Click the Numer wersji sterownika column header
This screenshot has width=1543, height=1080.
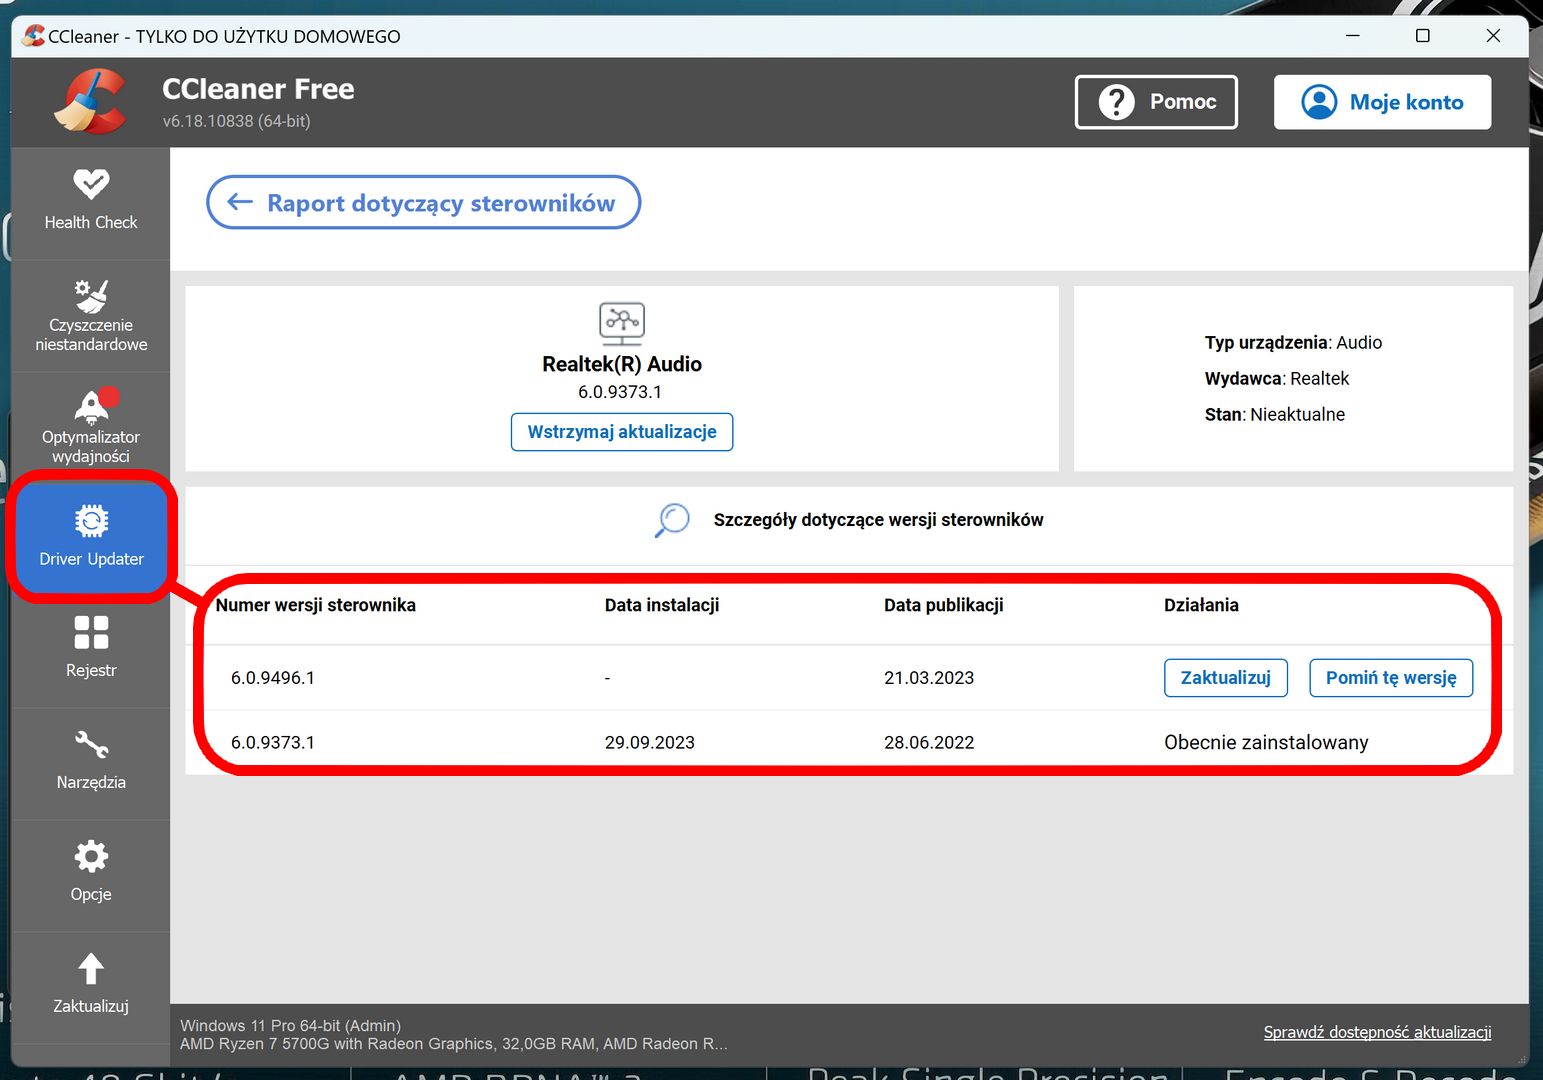pos(316,605)
